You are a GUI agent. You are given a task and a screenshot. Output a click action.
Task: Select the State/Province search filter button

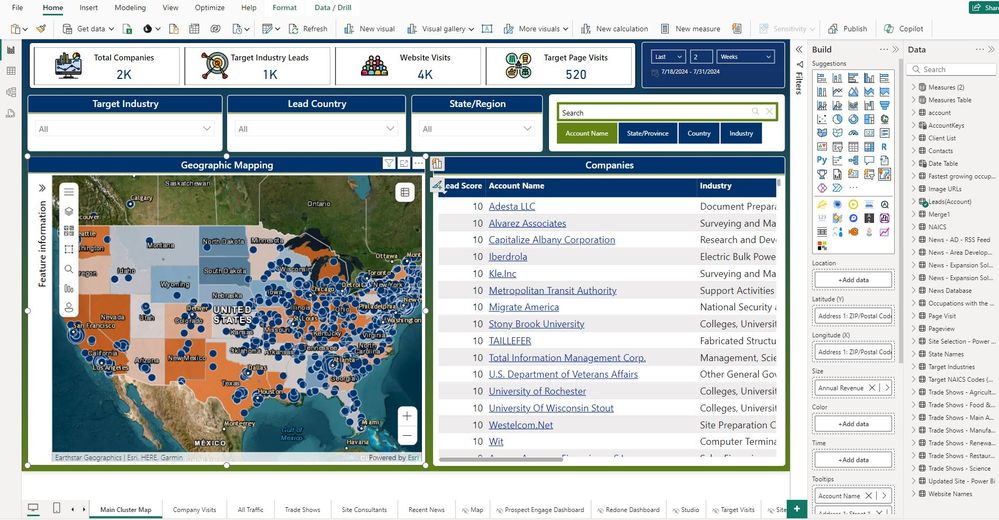[647, 133]
